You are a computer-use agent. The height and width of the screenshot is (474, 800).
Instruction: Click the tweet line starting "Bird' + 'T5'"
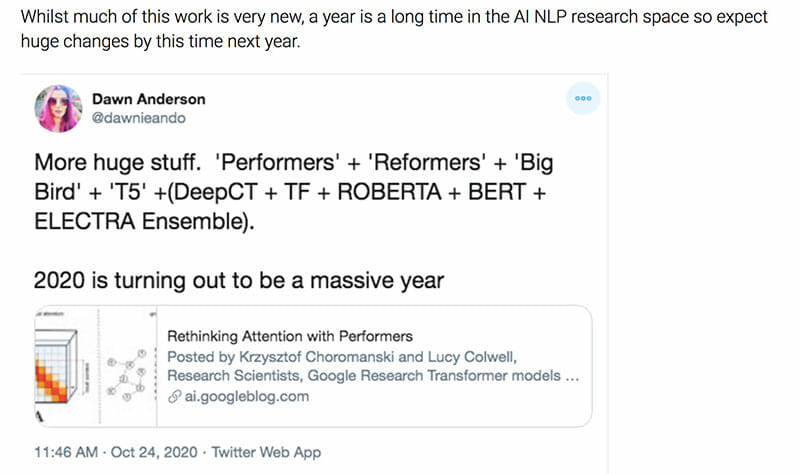[x=290, y=192]
